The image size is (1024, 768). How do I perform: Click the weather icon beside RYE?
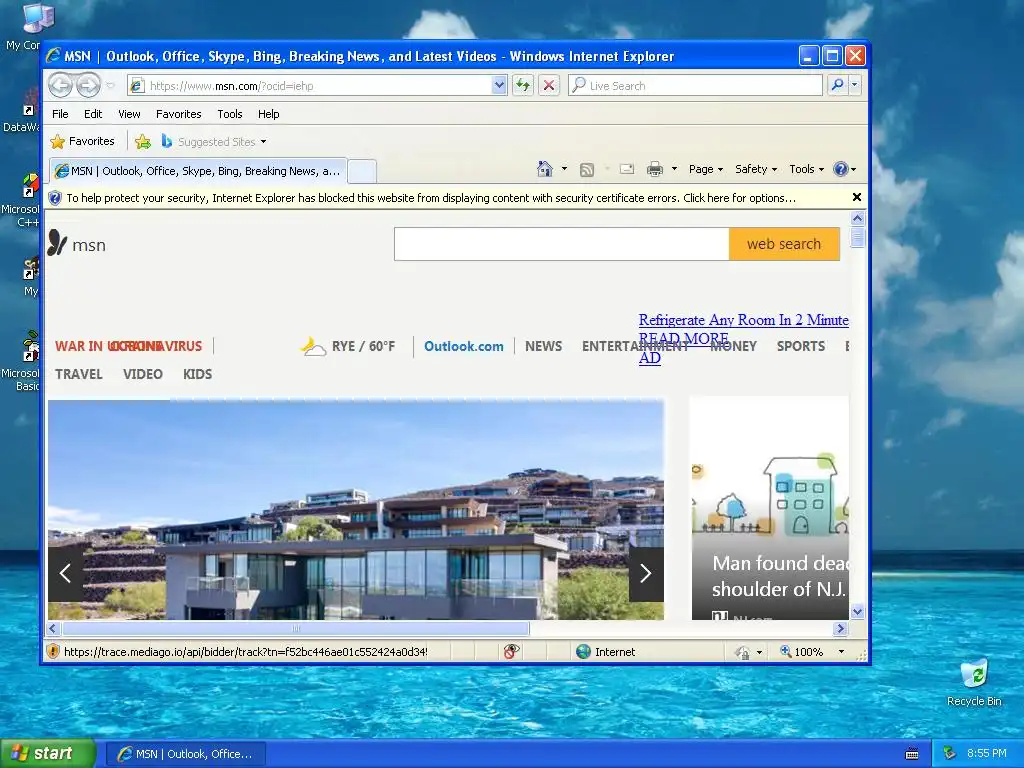pyautogui.click(x=313, y=346)
